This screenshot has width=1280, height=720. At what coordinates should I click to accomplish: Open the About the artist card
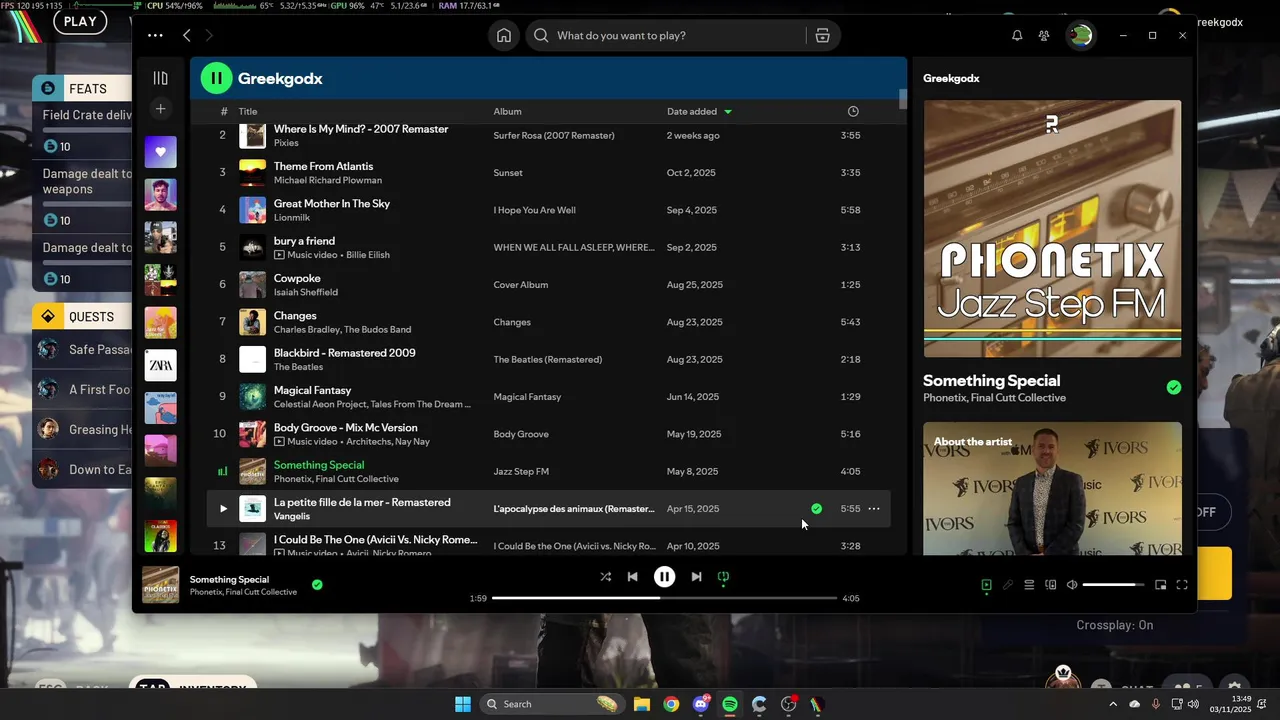1052,488
